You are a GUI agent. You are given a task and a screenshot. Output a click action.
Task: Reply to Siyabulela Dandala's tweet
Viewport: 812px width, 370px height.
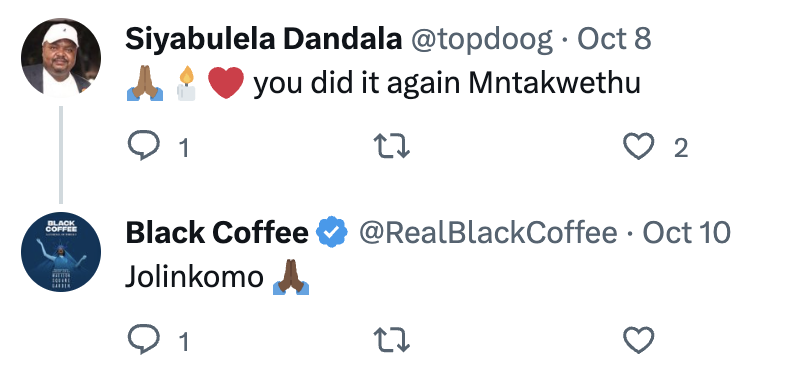pos(143,145)
